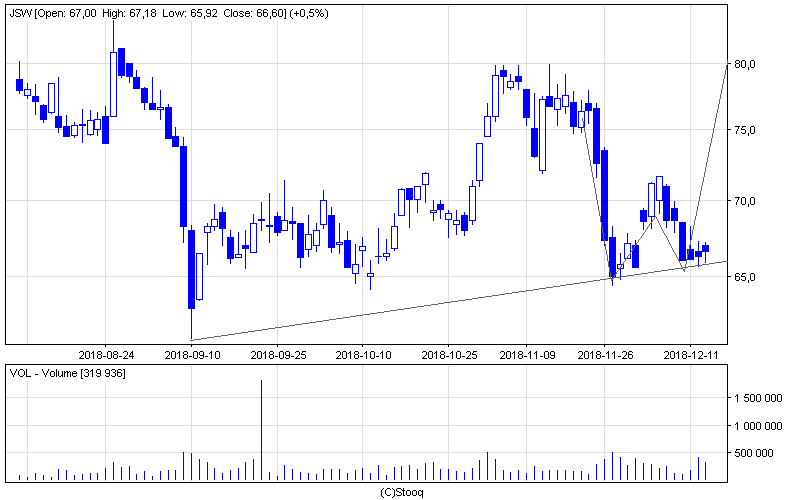Image resolution: width=800 pixels, height=500 pixels.
Task: Select the 2018-12-11 date label
Action: point(691,355)
